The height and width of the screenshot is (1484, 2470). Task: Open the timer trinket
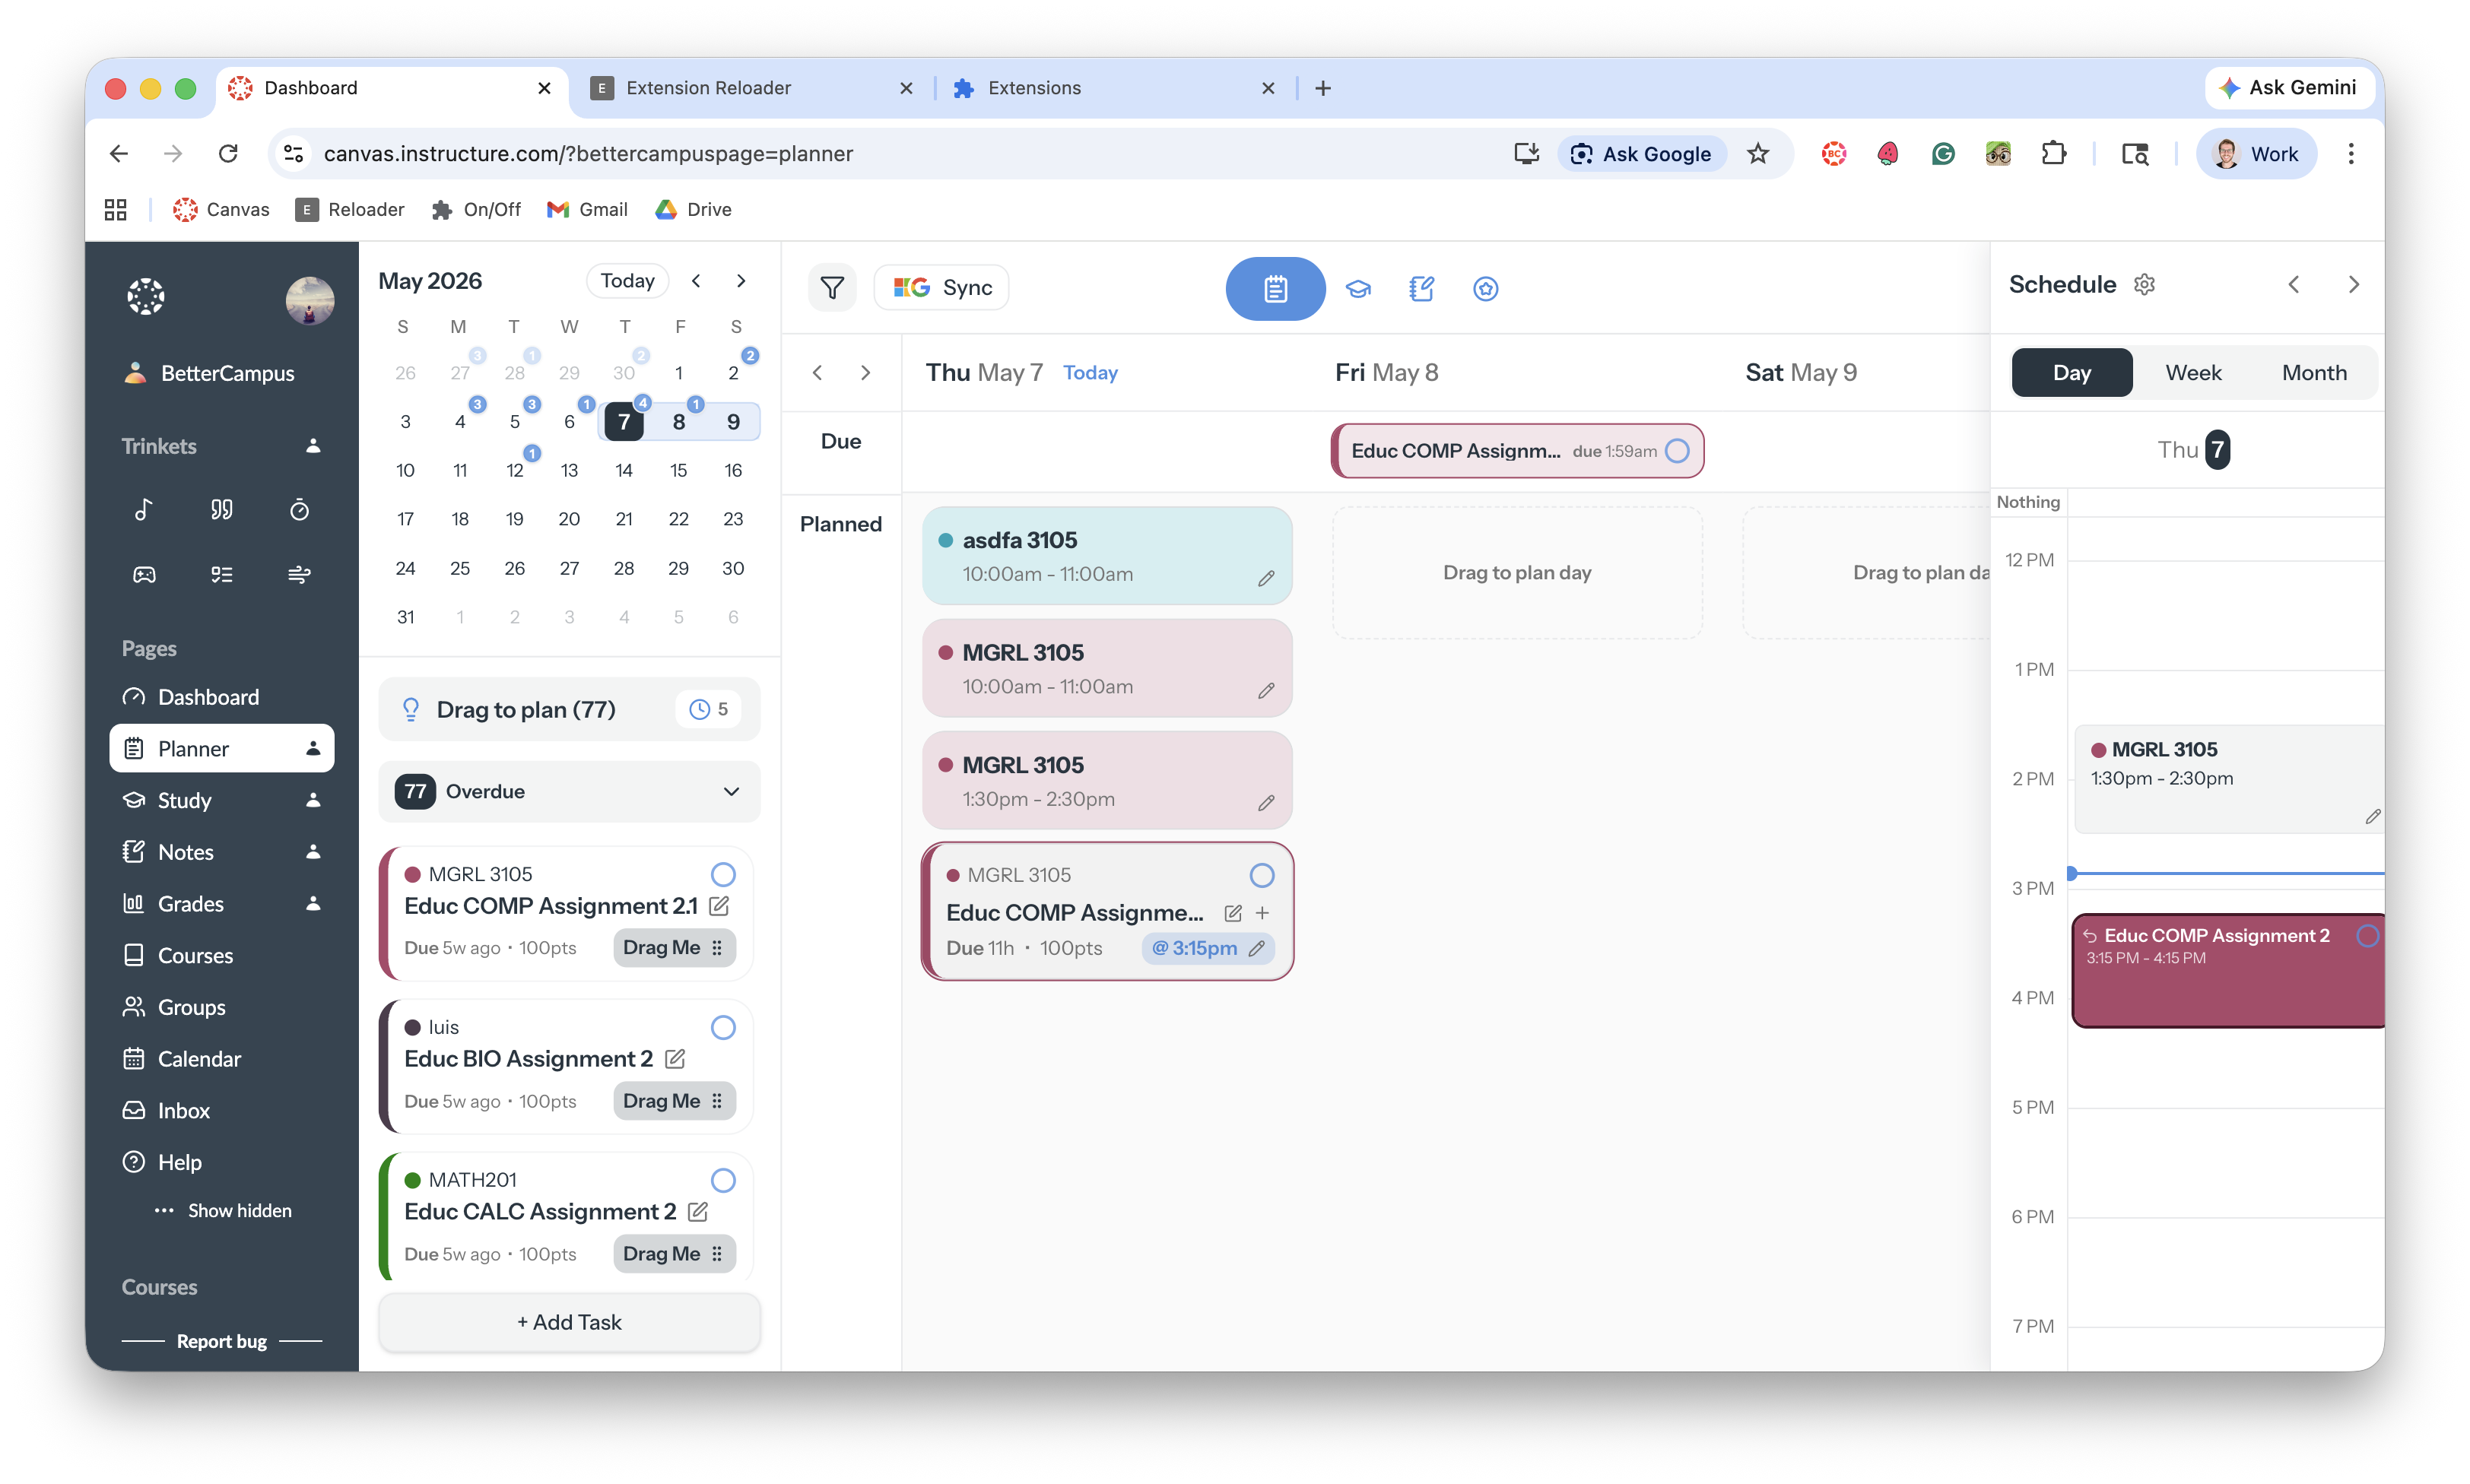tap(299, 510)
